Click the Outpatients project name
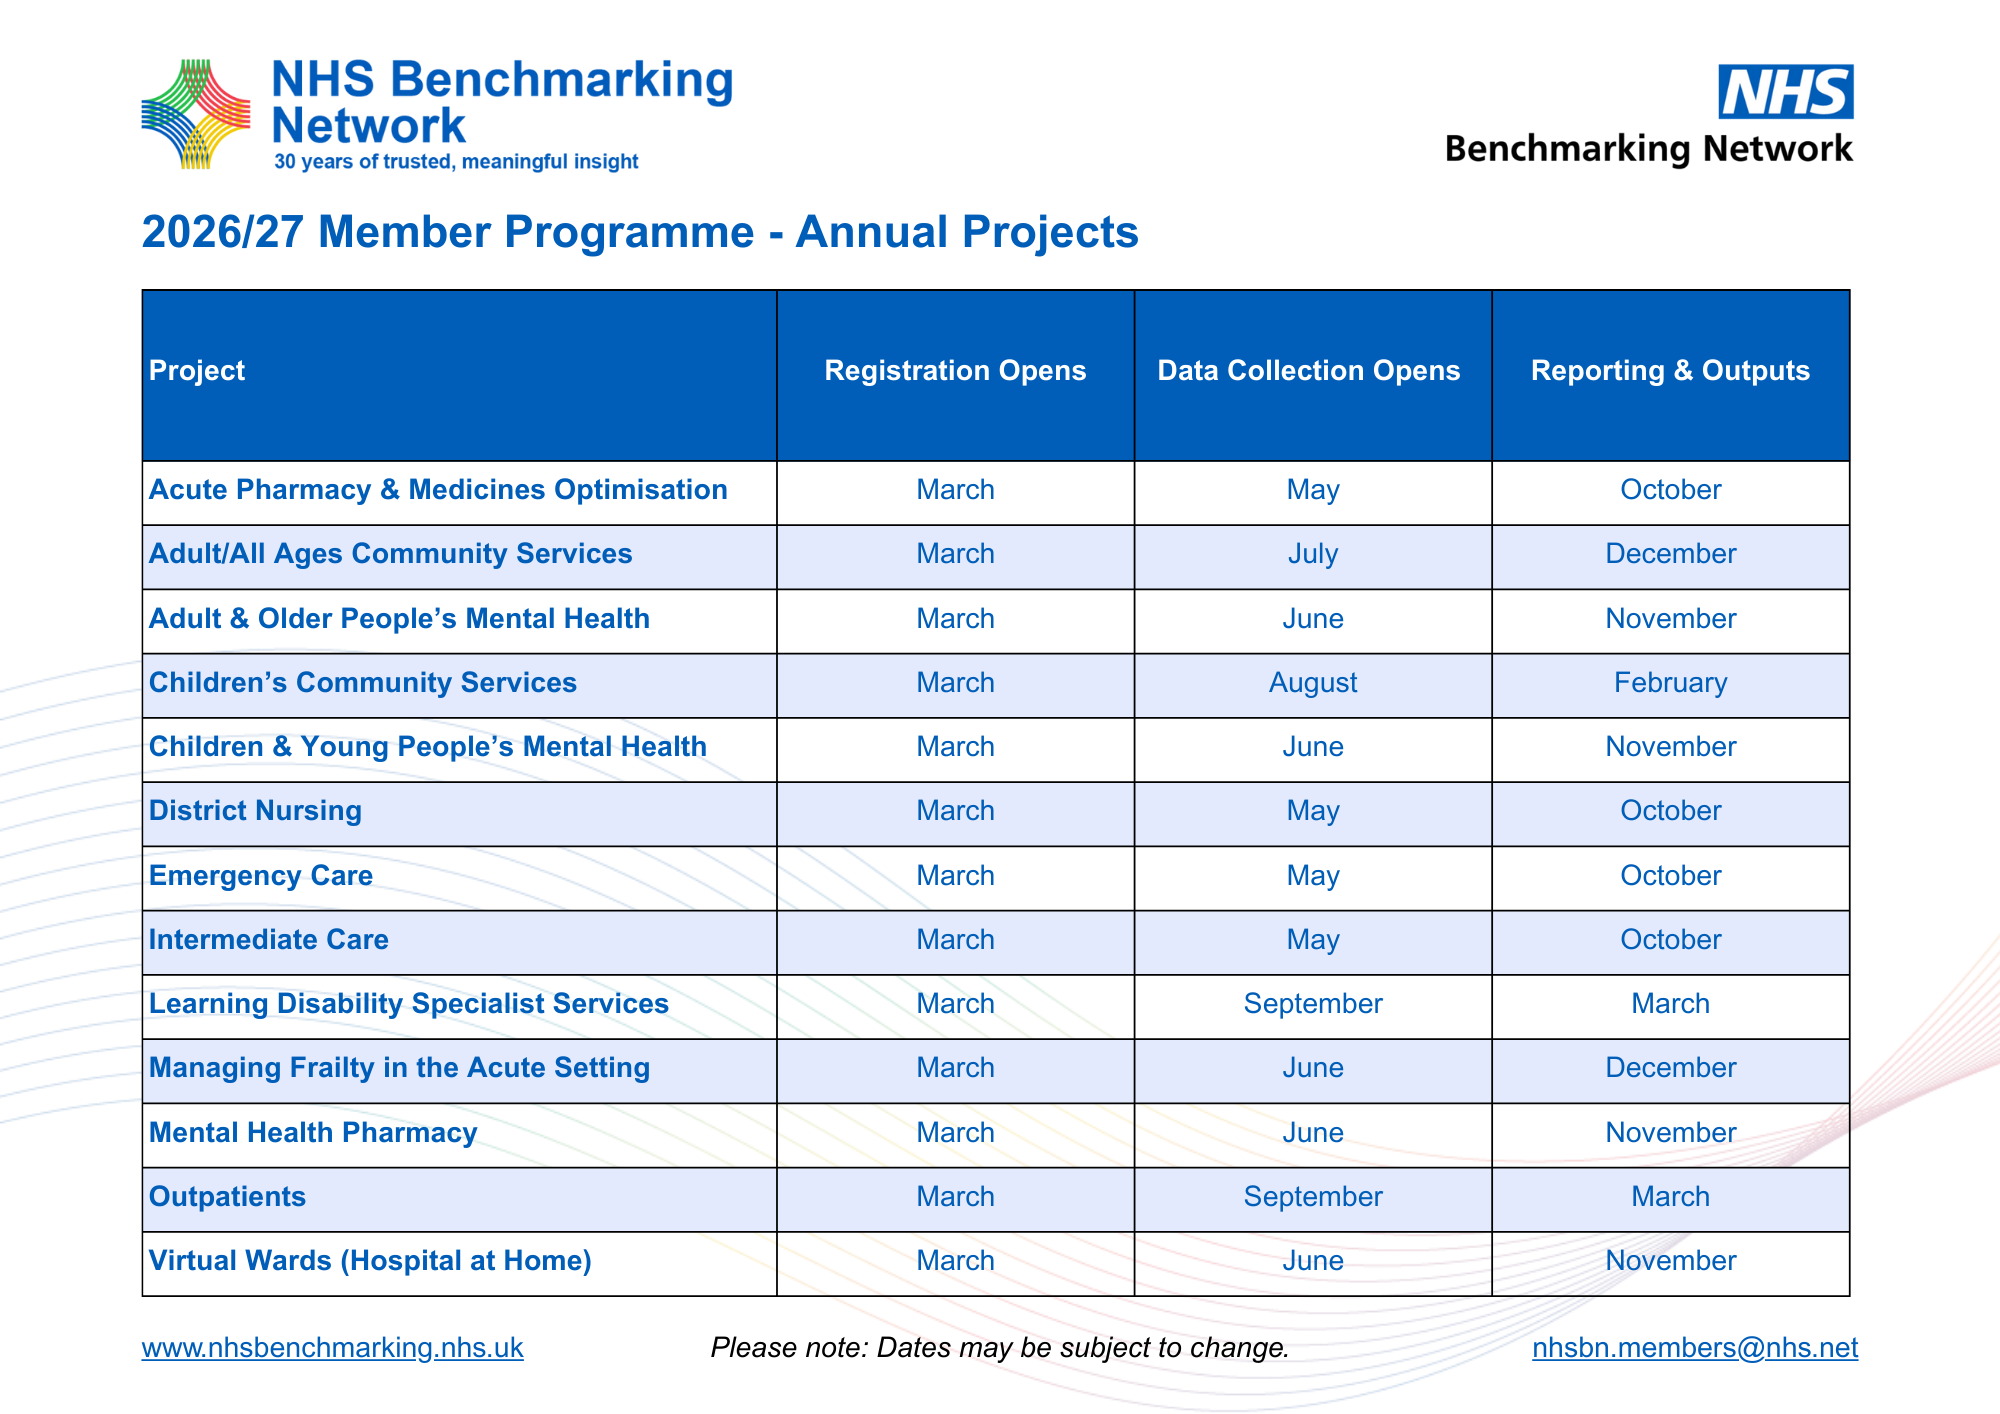This screenshot has height=1414, width=2000. [227, 1197]
